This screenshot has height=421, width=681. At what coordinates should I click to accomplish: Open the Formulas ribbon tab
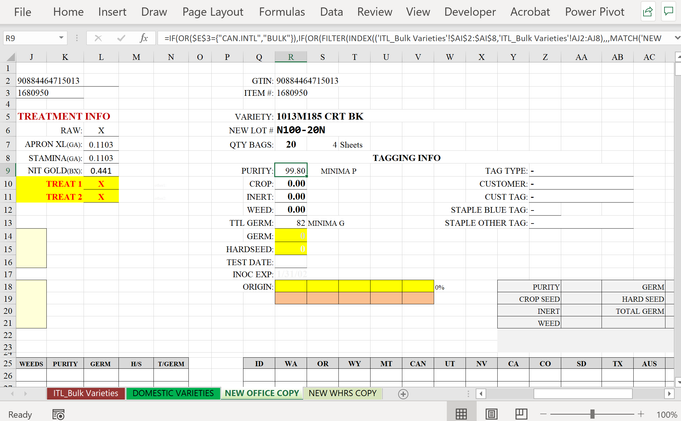282,12
